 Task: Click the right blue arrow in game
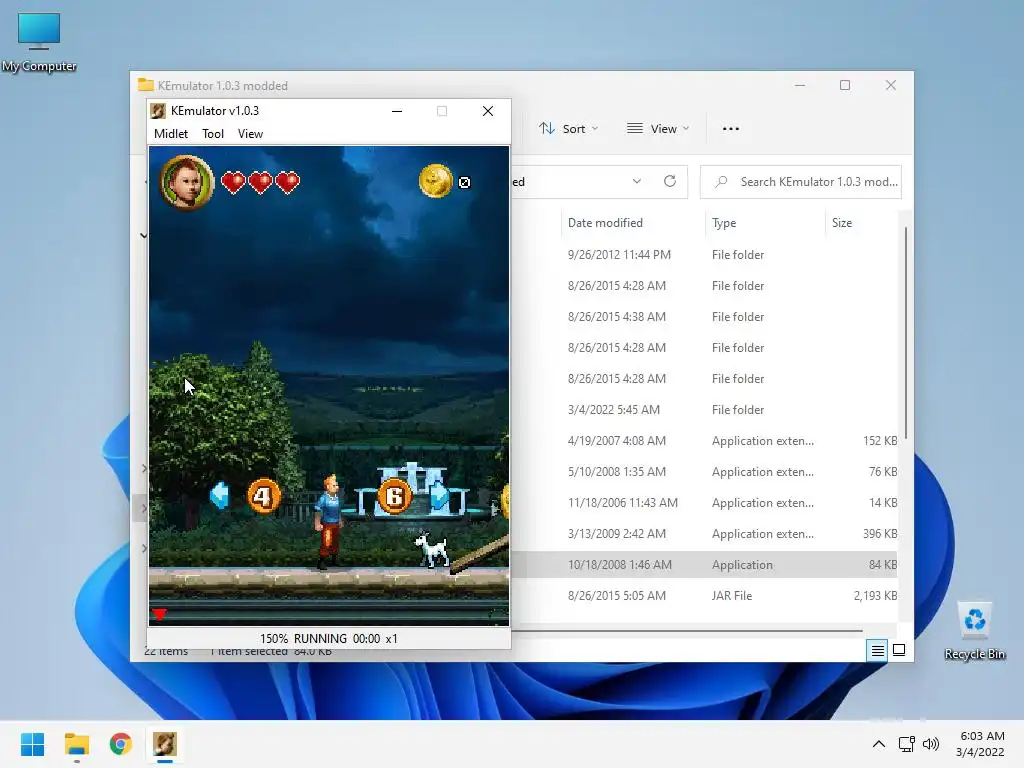pos(440,496)
